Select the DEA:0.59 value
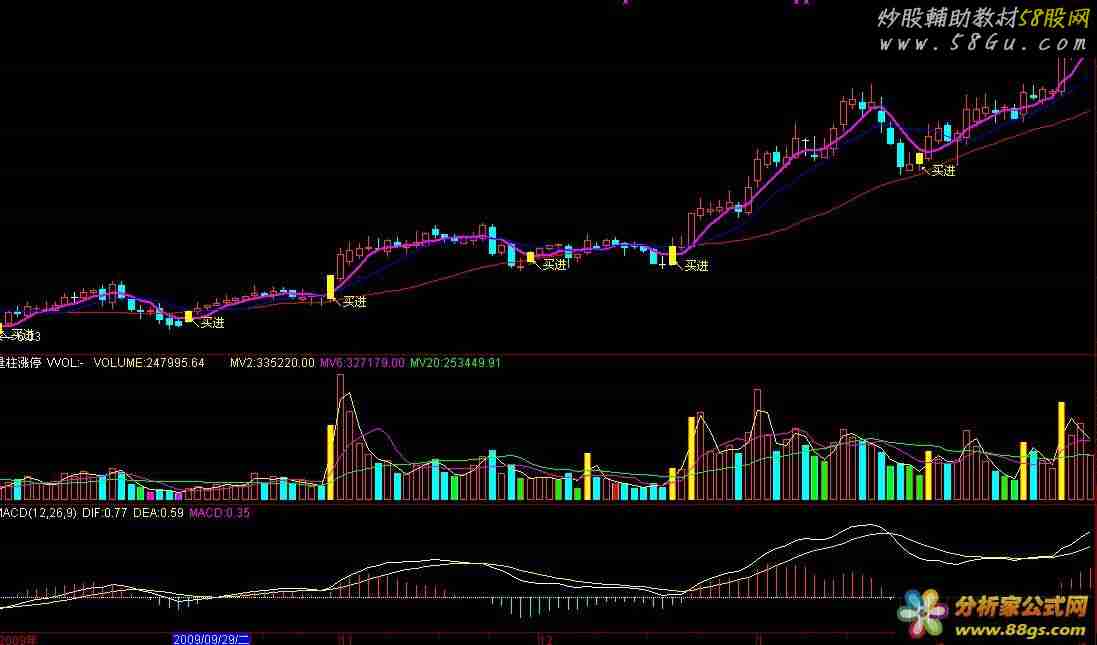This screenshot has width=1097, height=645. point(158,513)
